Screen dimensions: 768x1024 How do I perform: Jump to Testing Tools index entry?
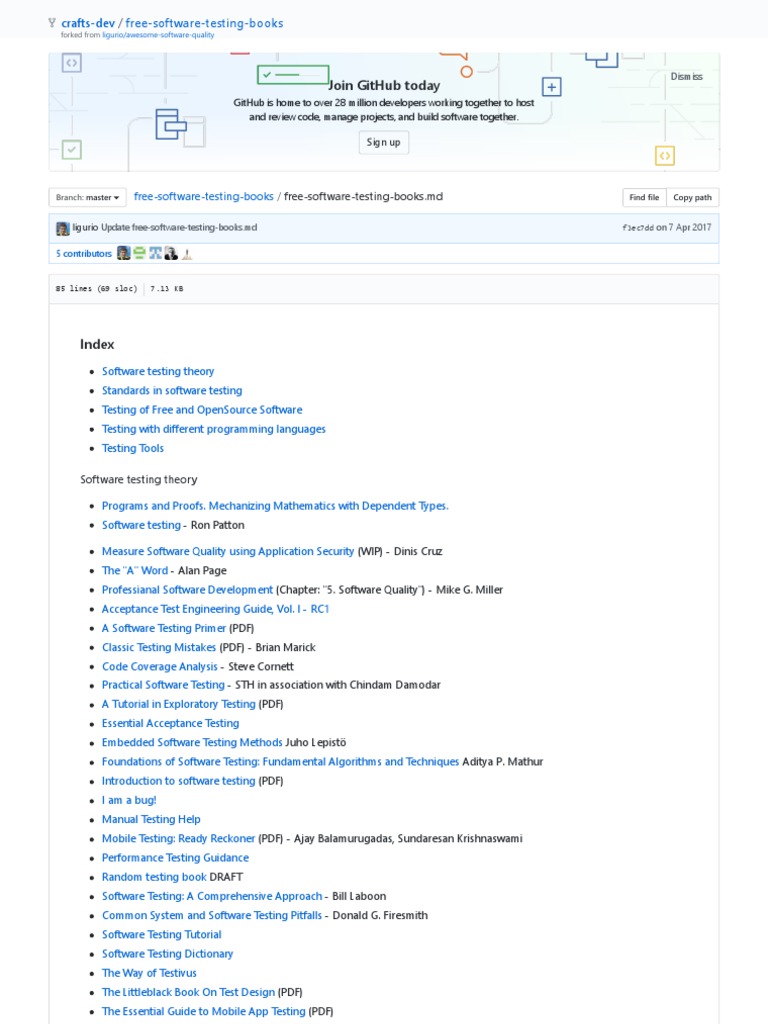(x=133, y=448)
